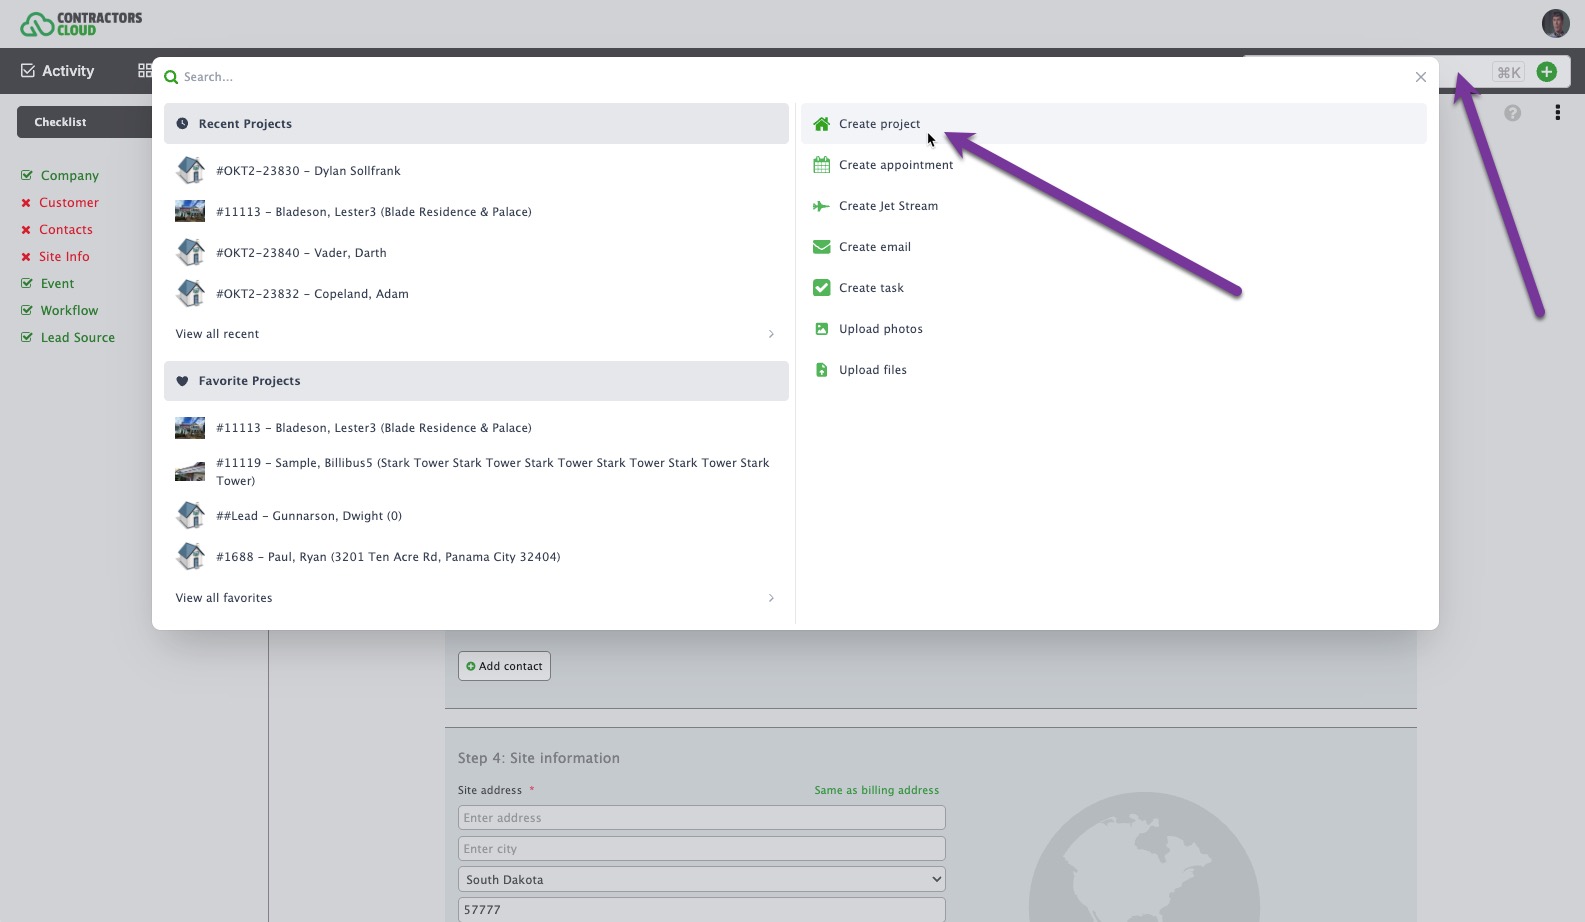Open the Activity tab
The height and width of the screenshot is (922, 1585).
click(58, 71)
